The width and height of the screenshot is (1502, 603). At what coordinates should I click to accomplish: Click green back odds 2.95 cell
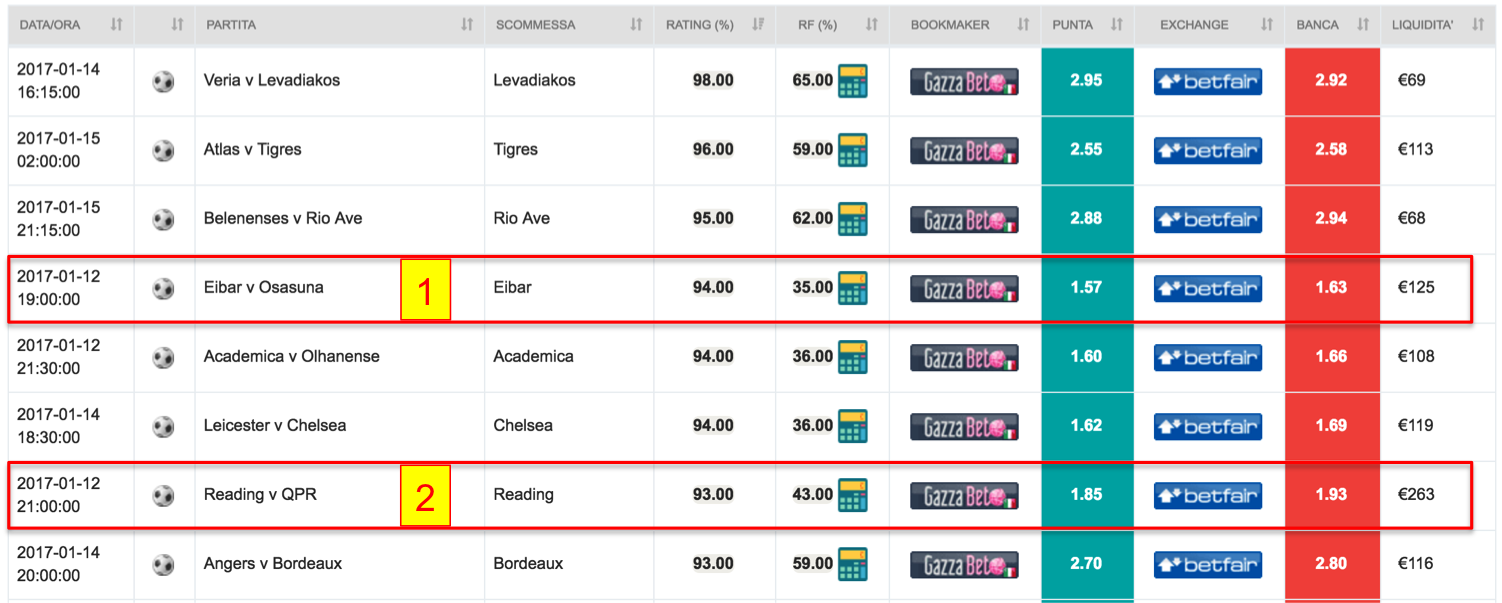[x=1087, y=80]
